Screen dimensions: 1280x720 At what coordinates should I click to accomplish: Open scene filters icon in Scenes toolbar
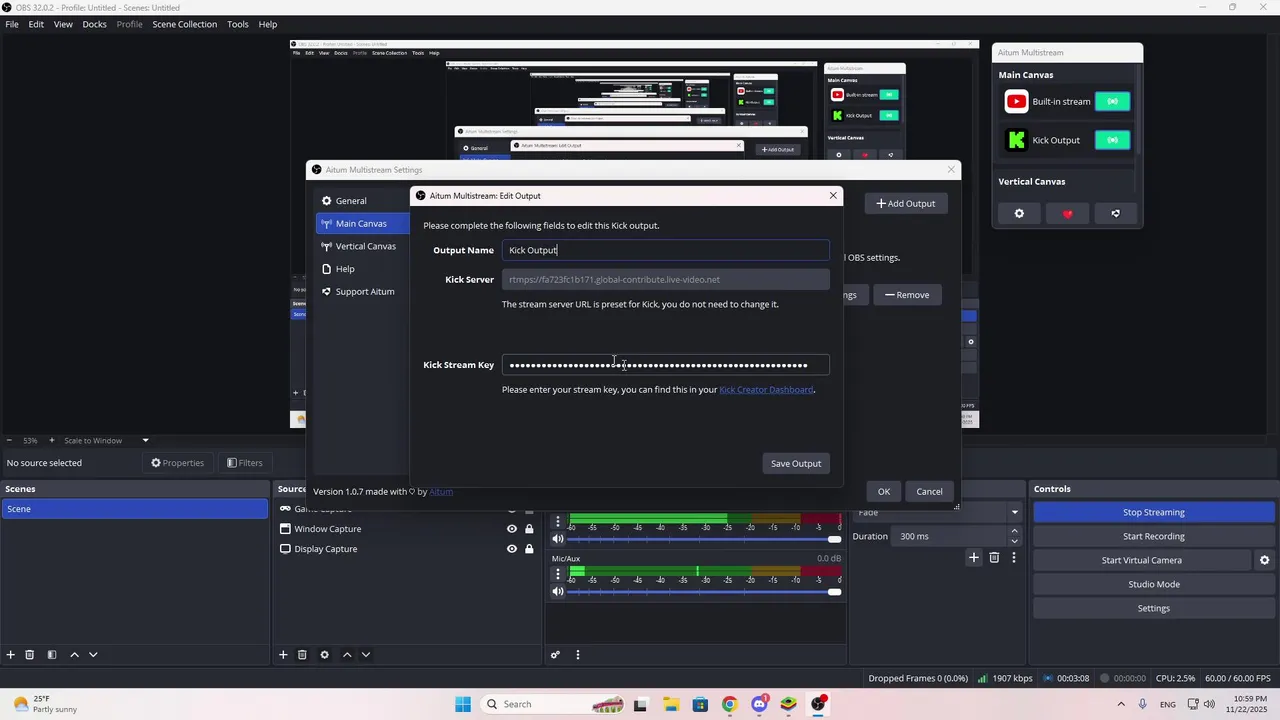click(52, 655)
